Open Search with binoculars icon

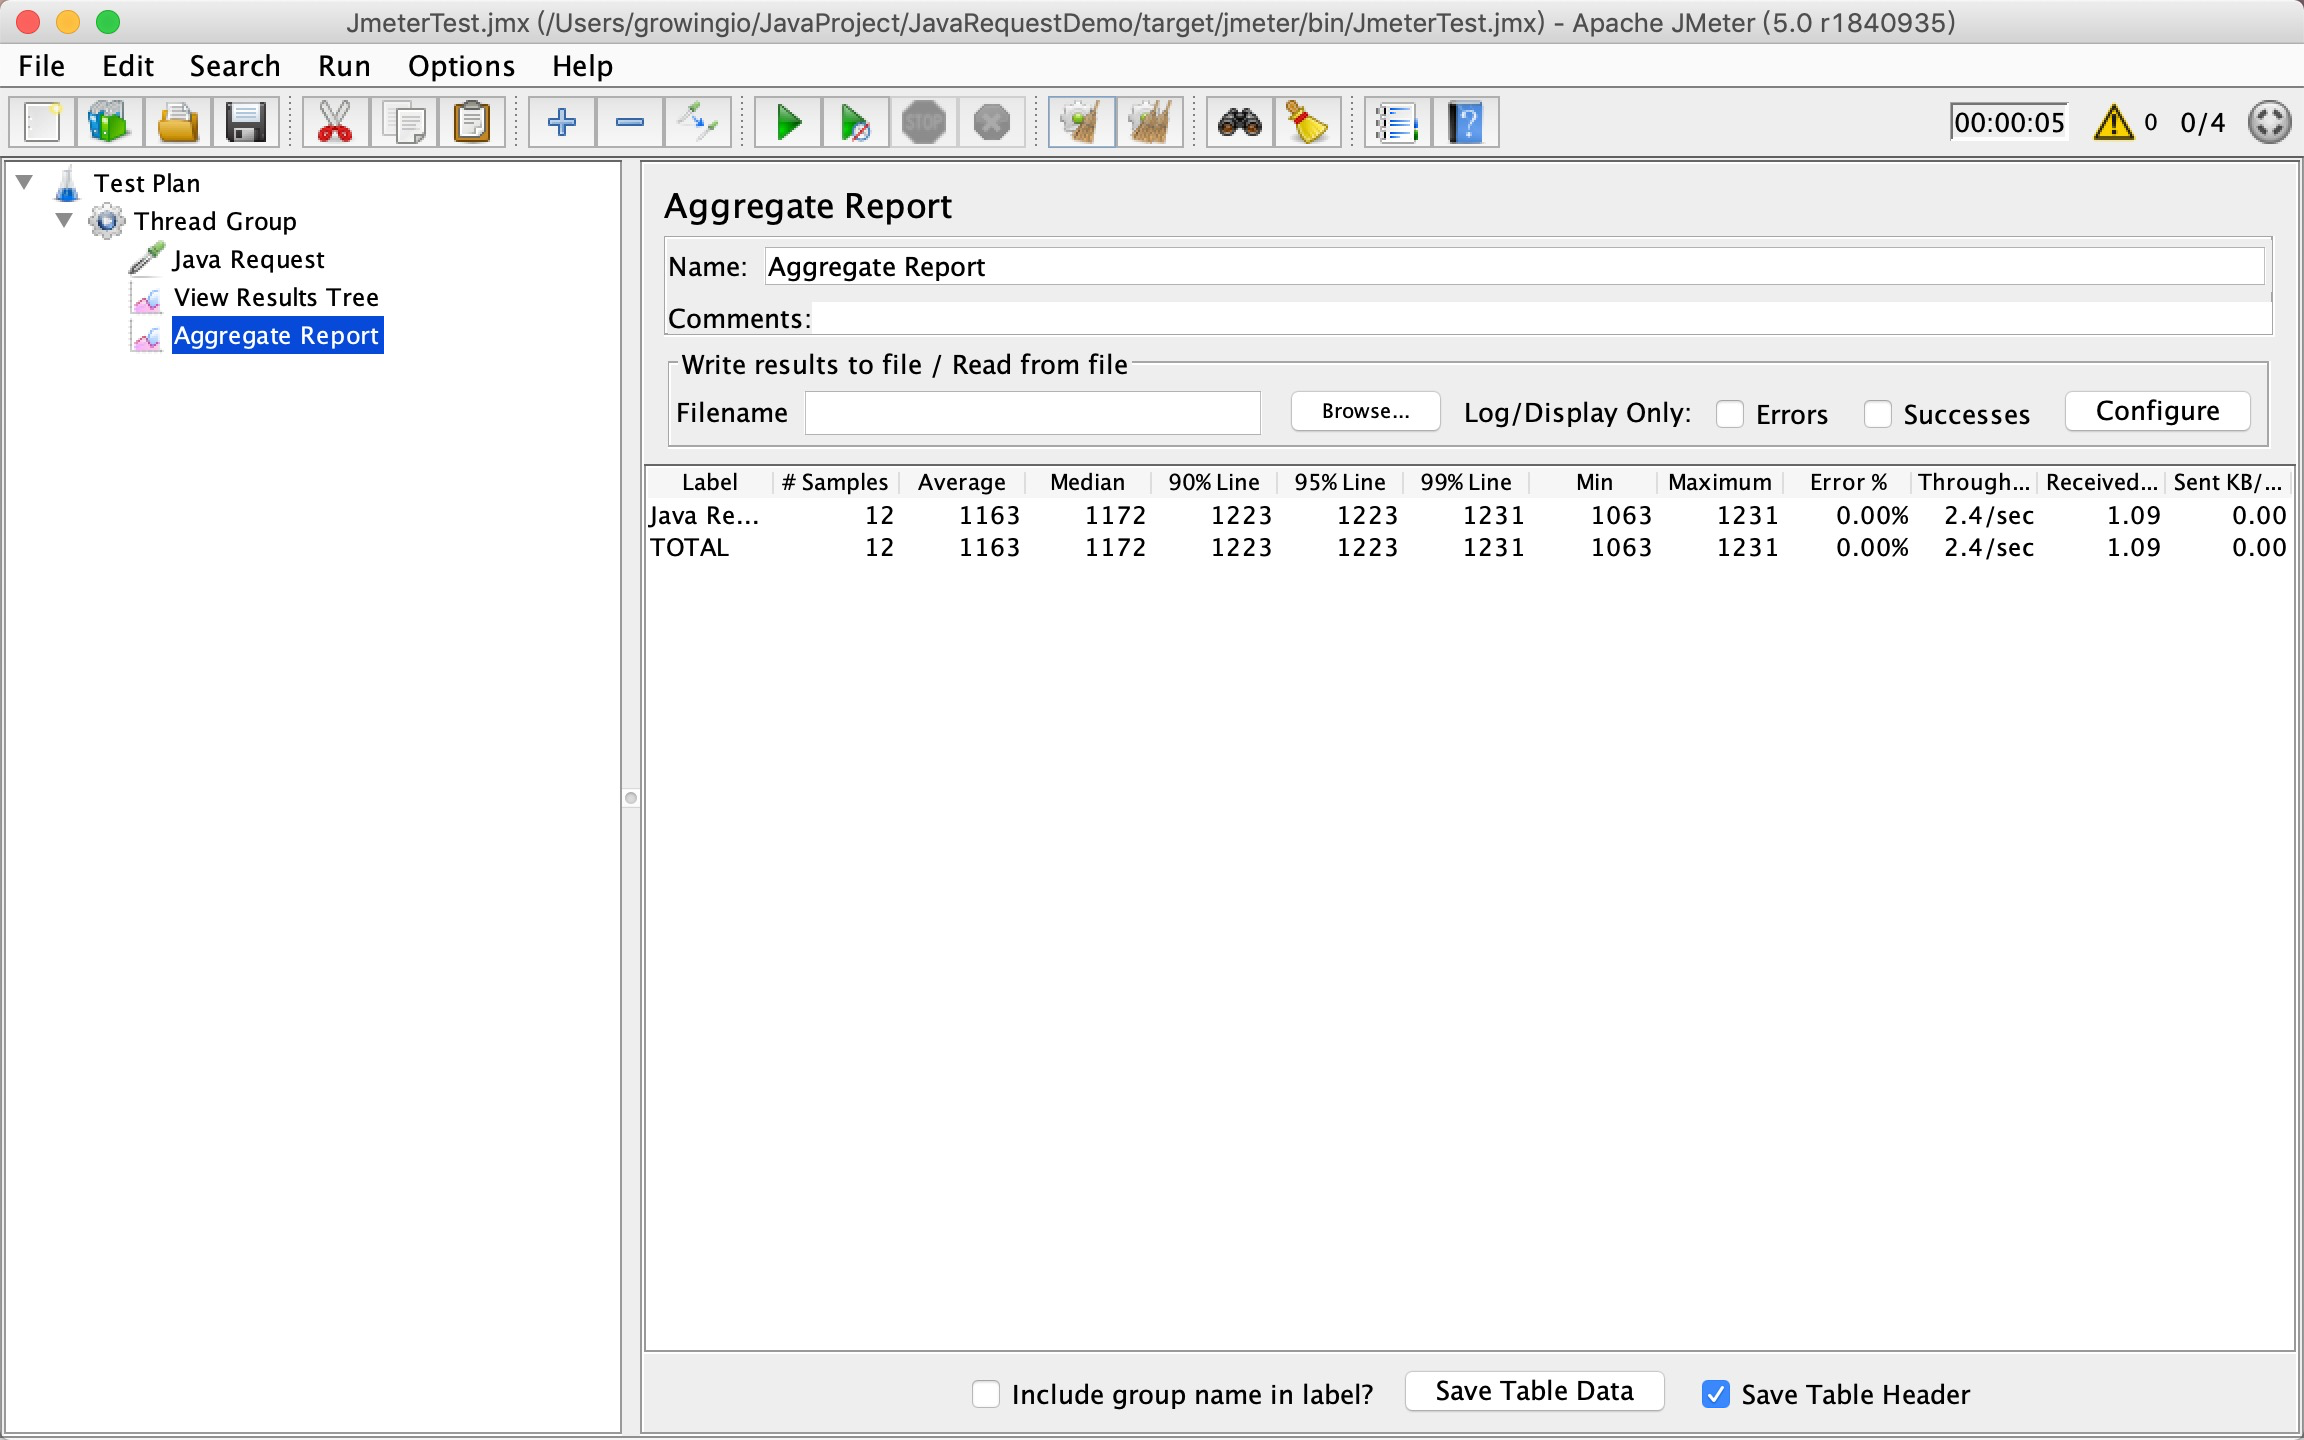coord(1239,123)
